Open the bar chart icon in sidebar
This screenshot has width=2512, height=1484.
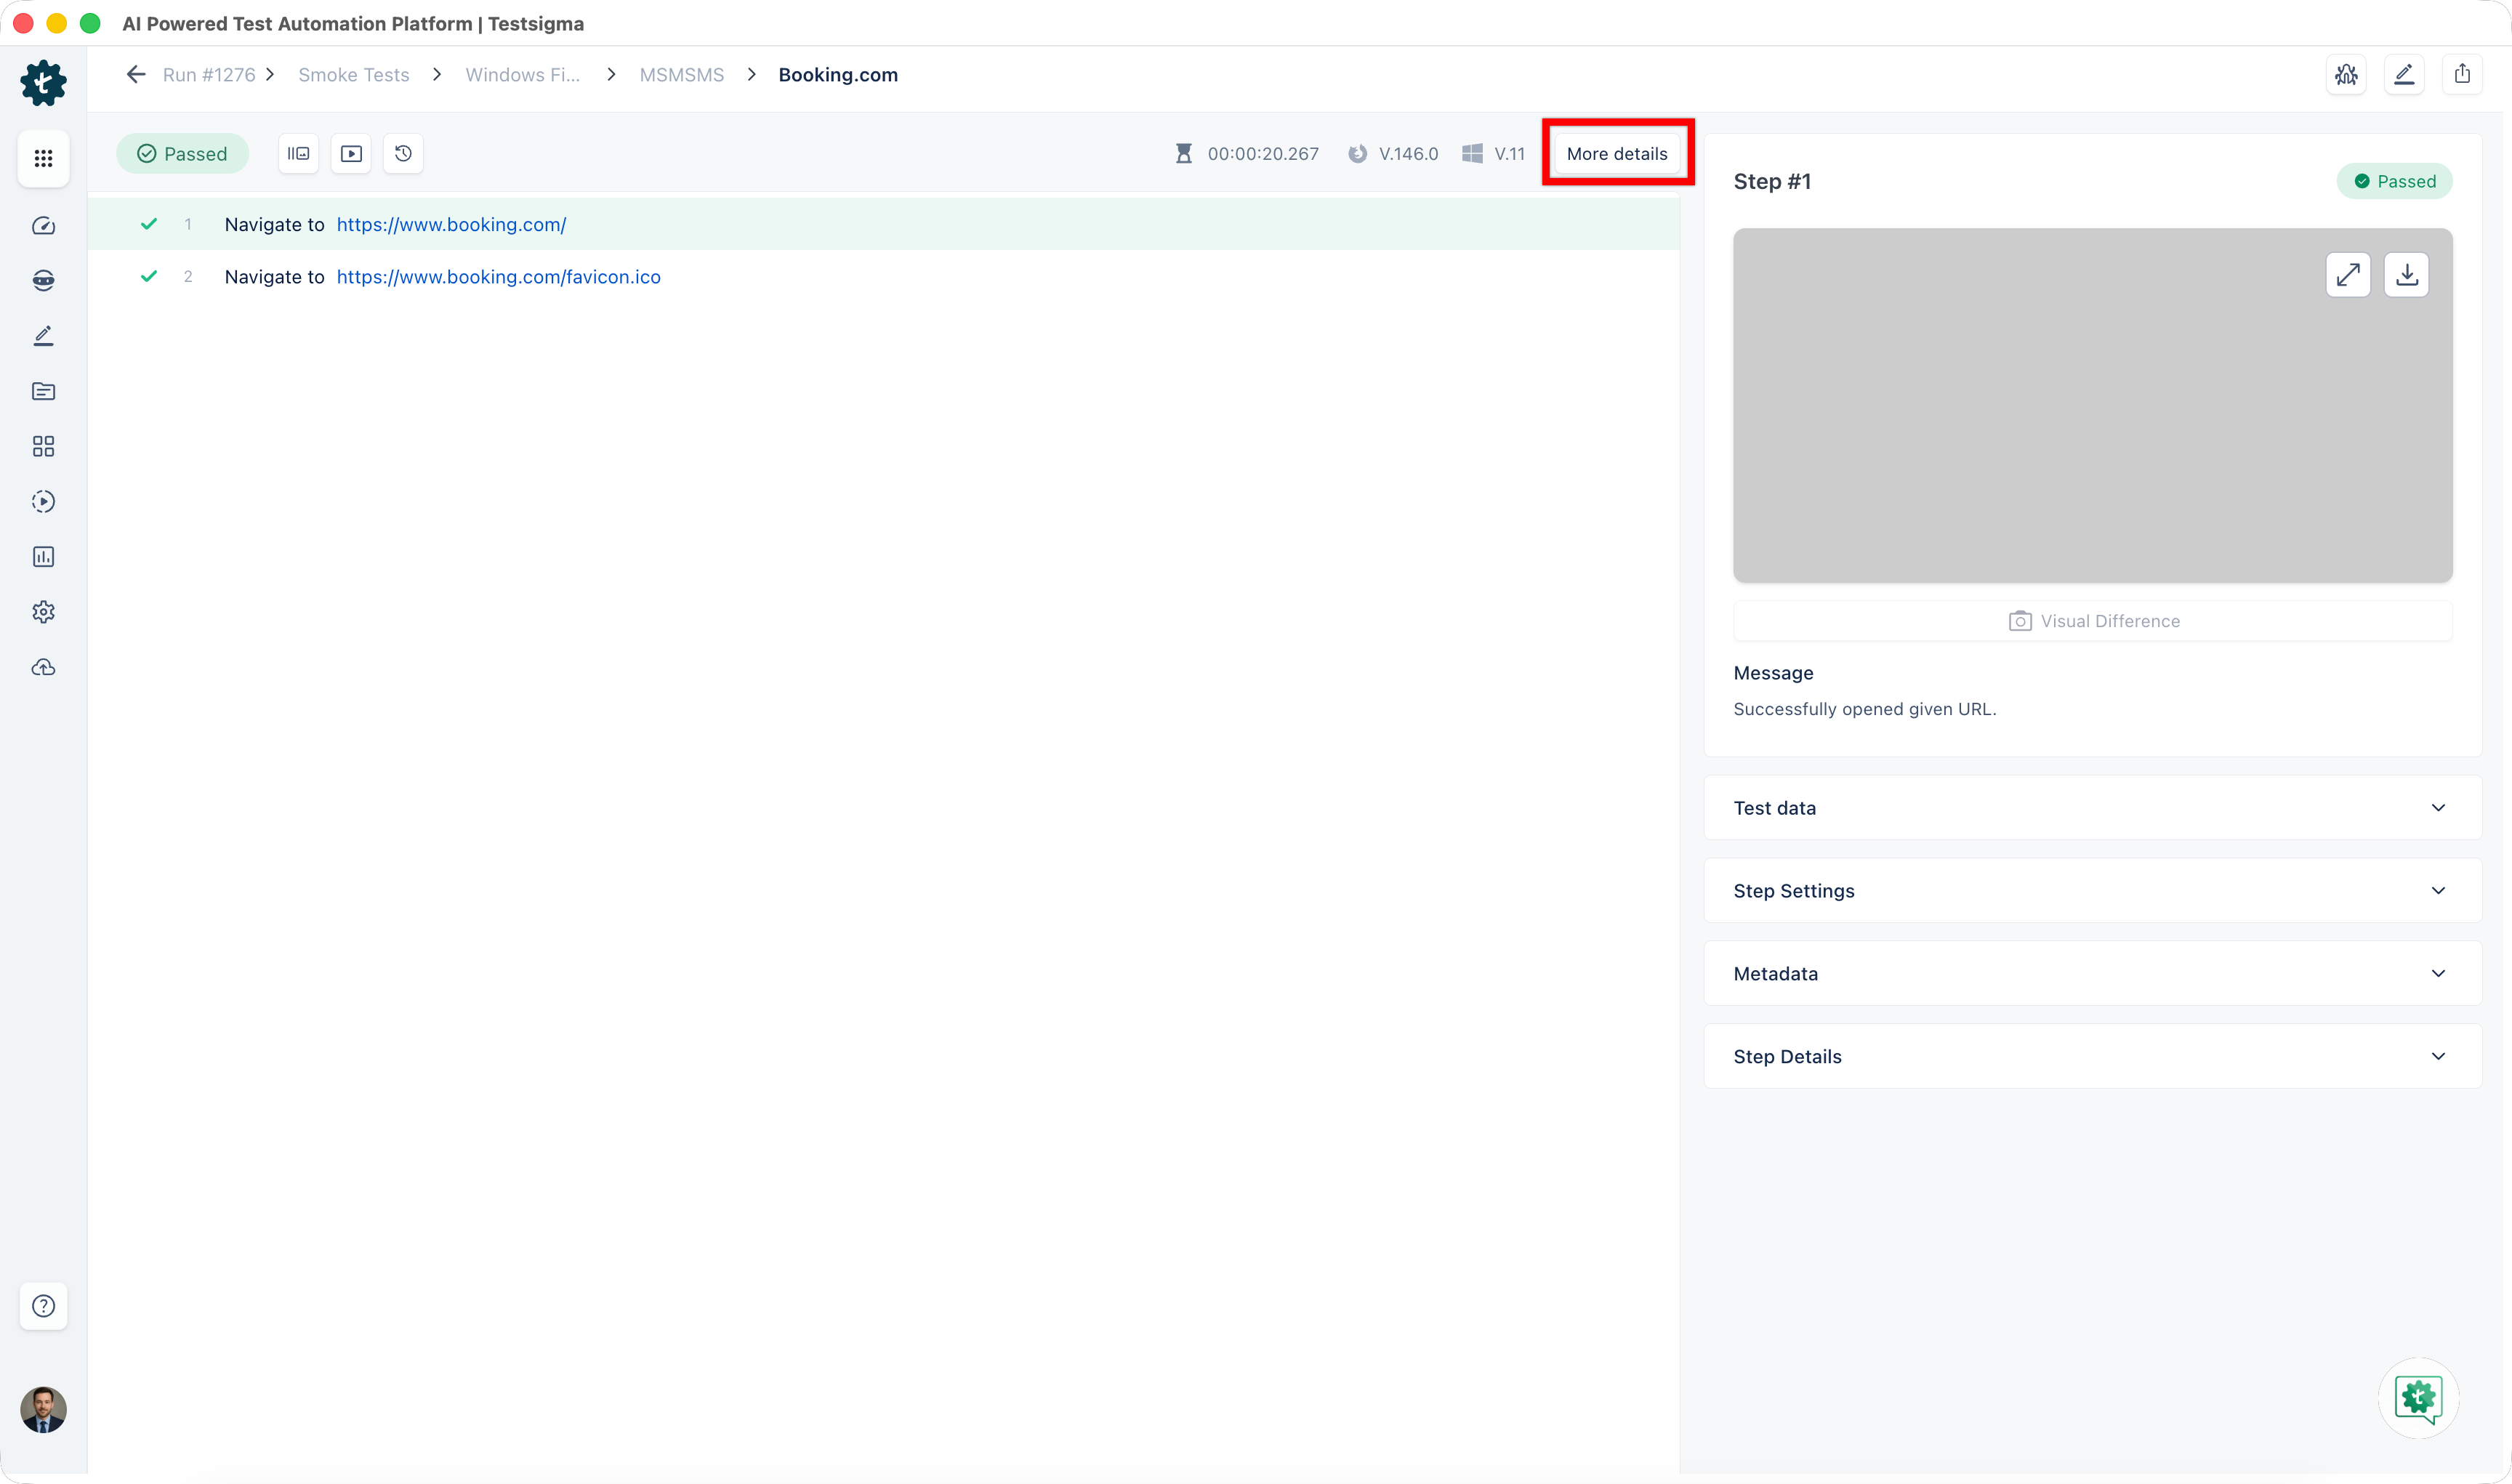pyautogui.click(x=43, y=557)
